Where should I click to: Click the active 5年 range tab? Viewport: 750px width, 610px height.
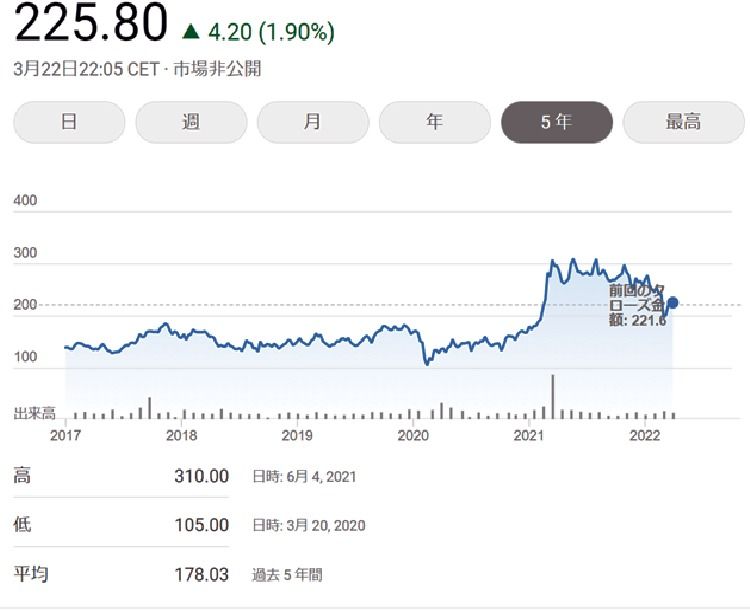click(x=556, y=122)
